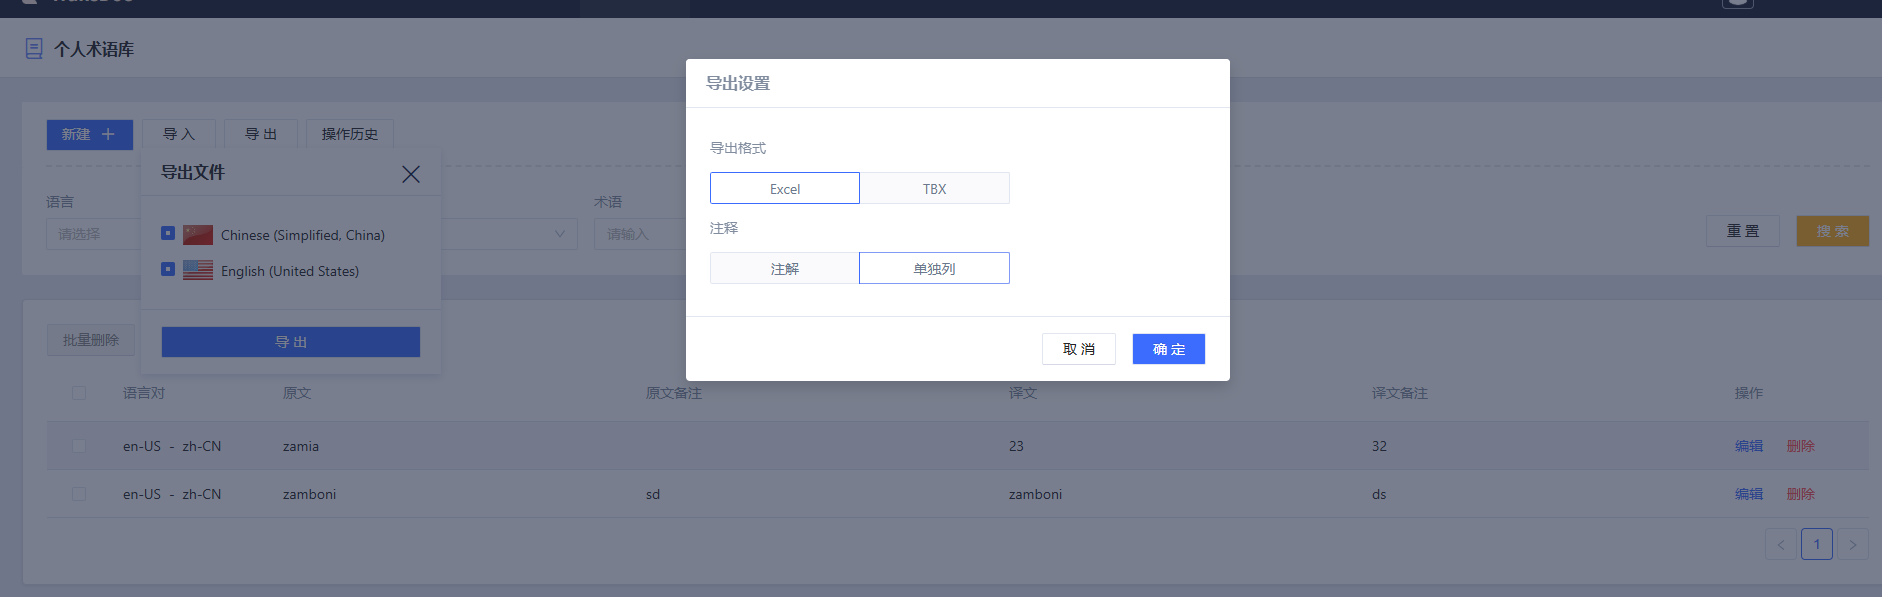Delete the zamia term row
Screen dimensions: 1882x597
(x=1801, y=446)
